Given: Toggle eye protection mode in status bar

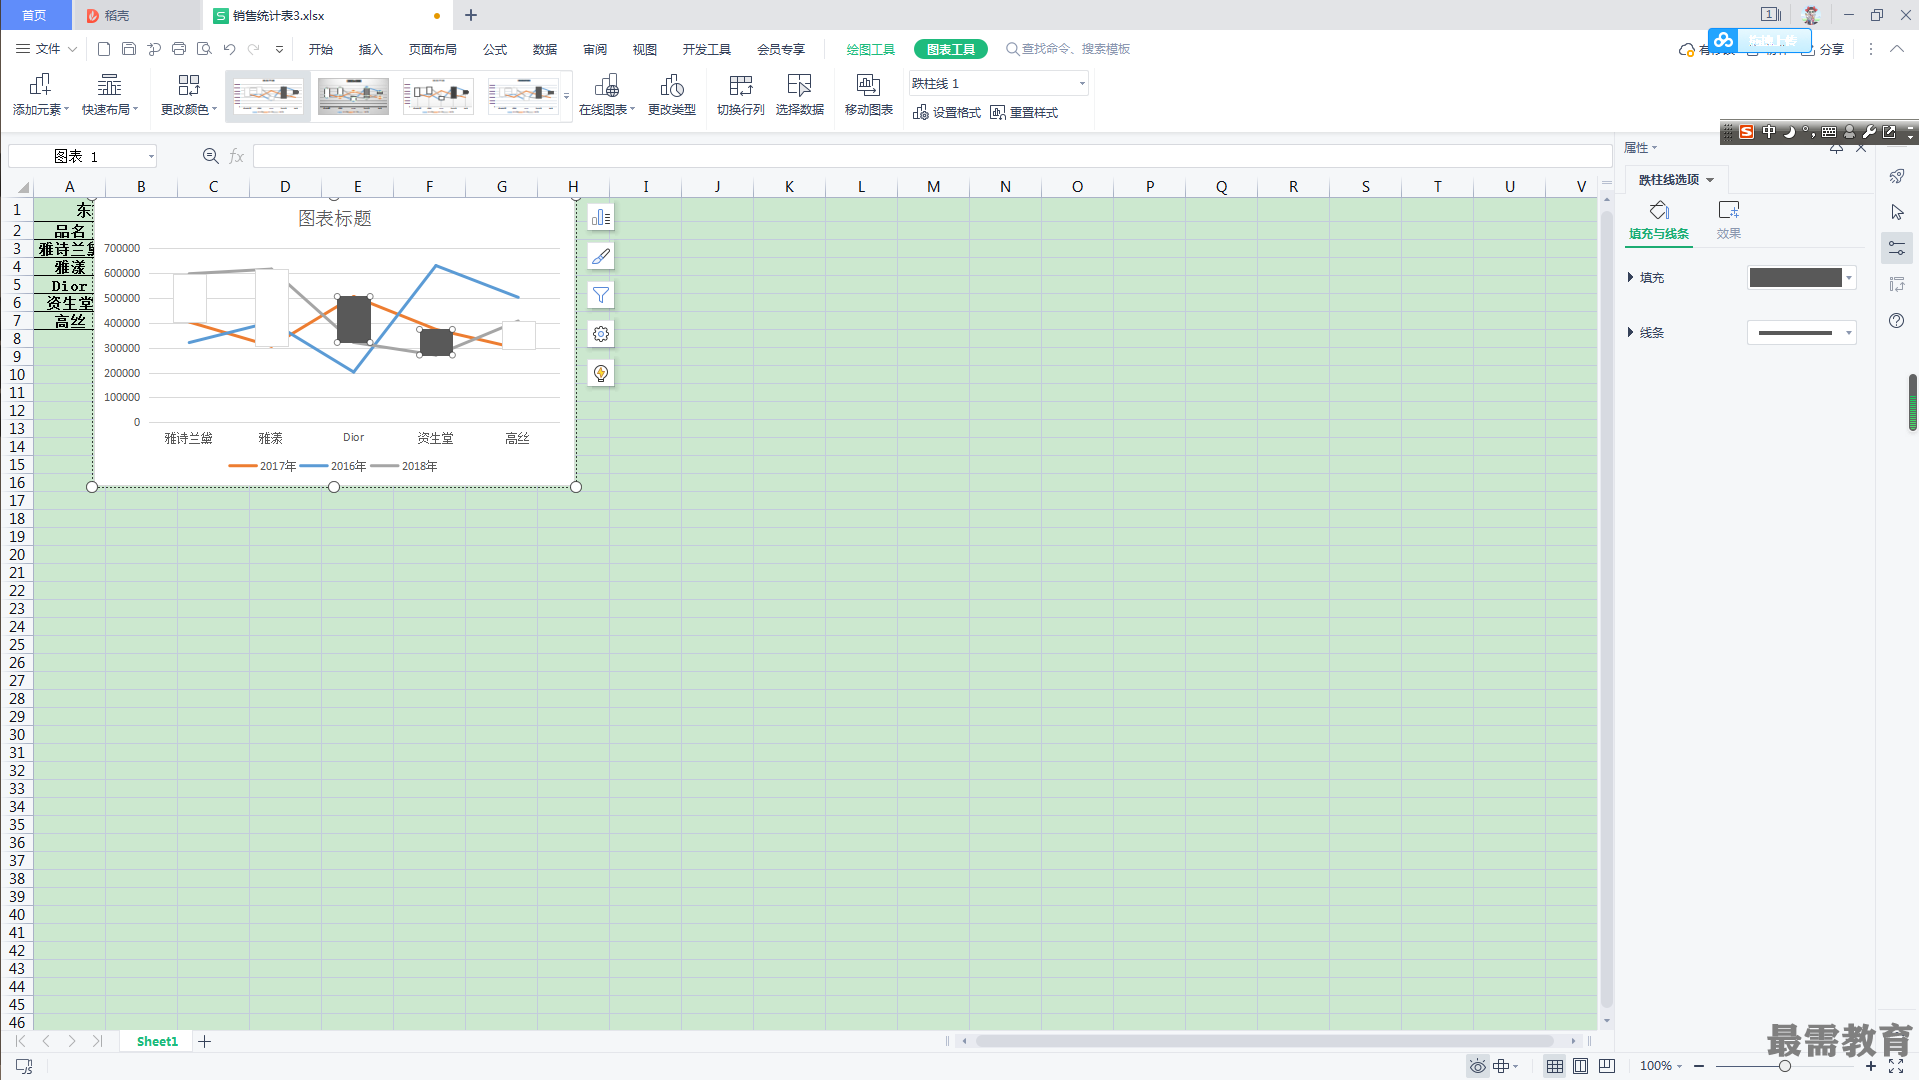Looking at the screenshot, I should [x=1477, y=1066].
